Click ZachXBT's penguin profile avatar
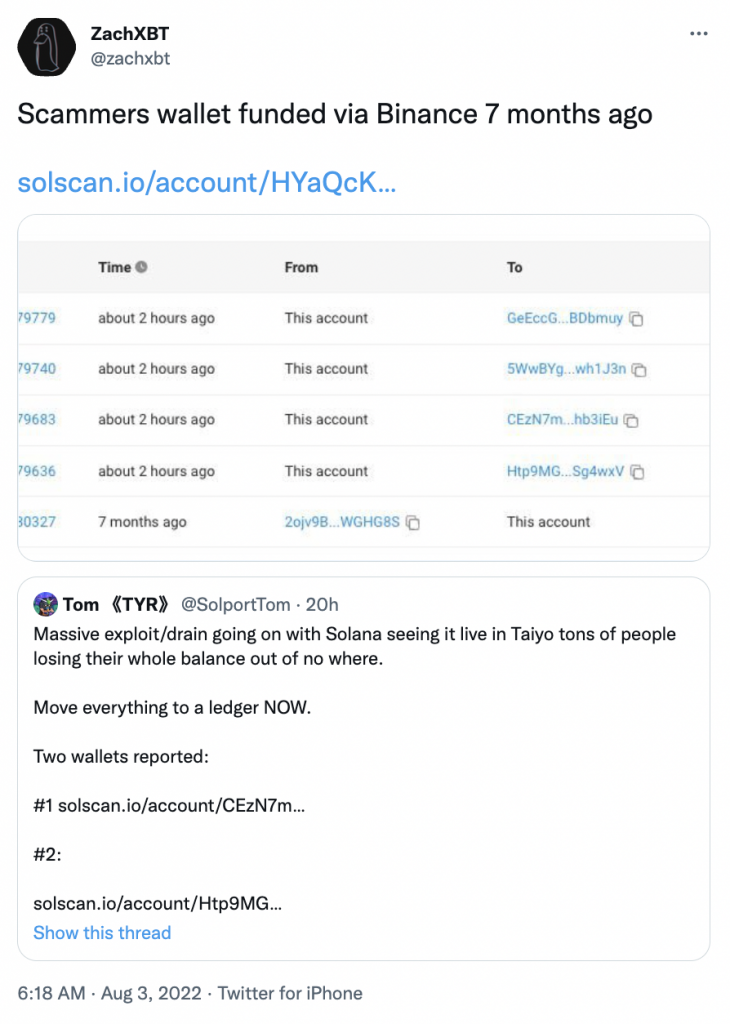 coord(46,47)
